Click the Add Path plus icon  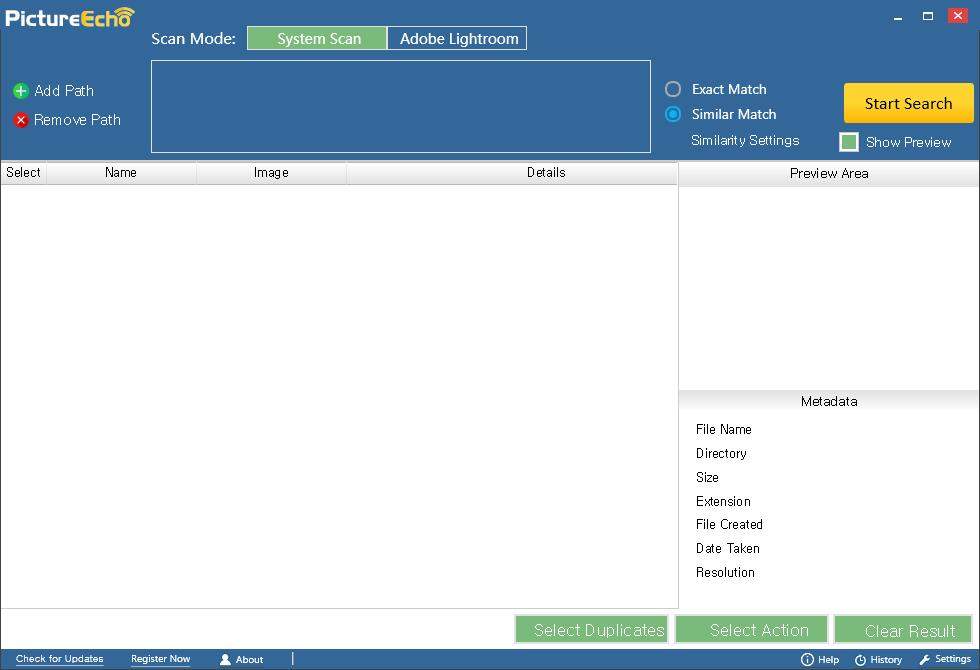coord(20,90)
